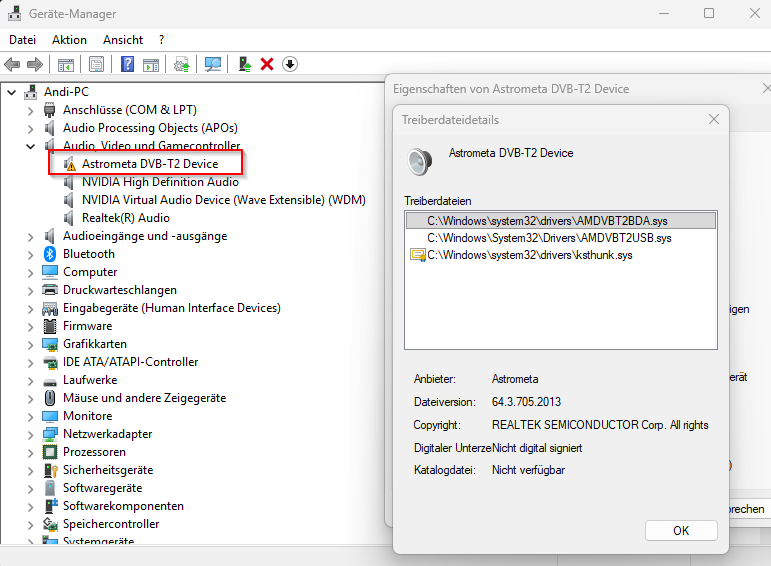
Task: Select NVIDIA High Definition Audio device
Action: [x=160, y=182]
